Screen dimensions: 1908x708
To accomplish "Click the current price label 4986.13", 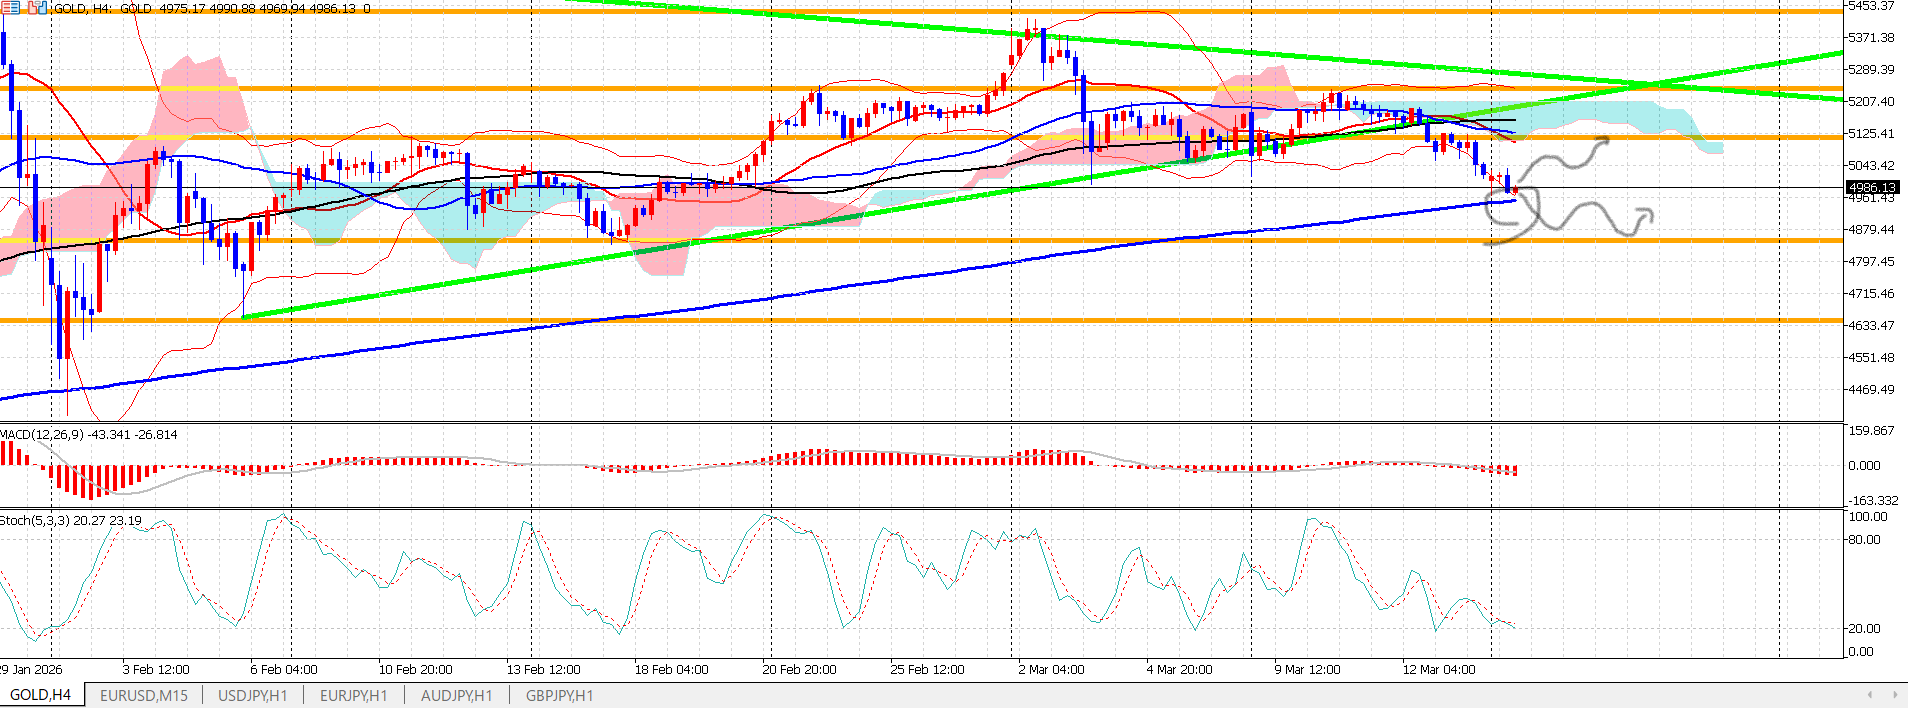I will tap(1871, 188).
